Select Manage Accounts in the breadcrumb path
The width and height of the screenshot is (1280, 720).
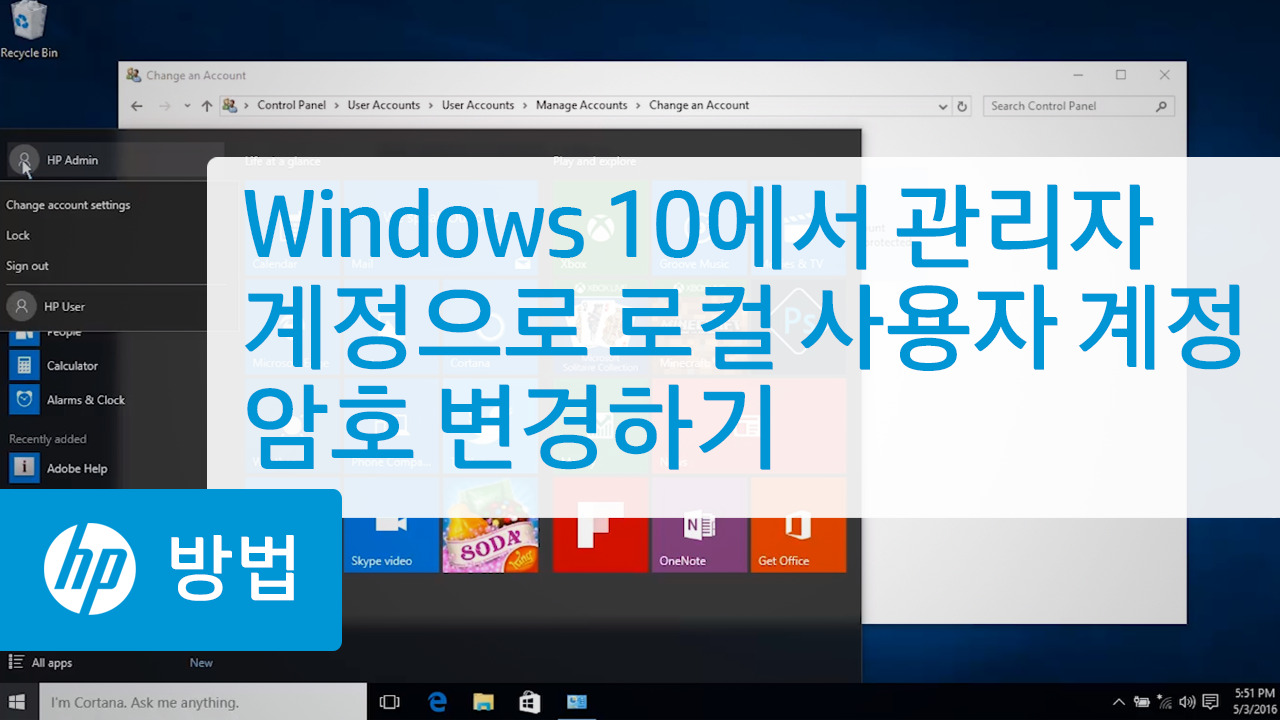point(582,104)
